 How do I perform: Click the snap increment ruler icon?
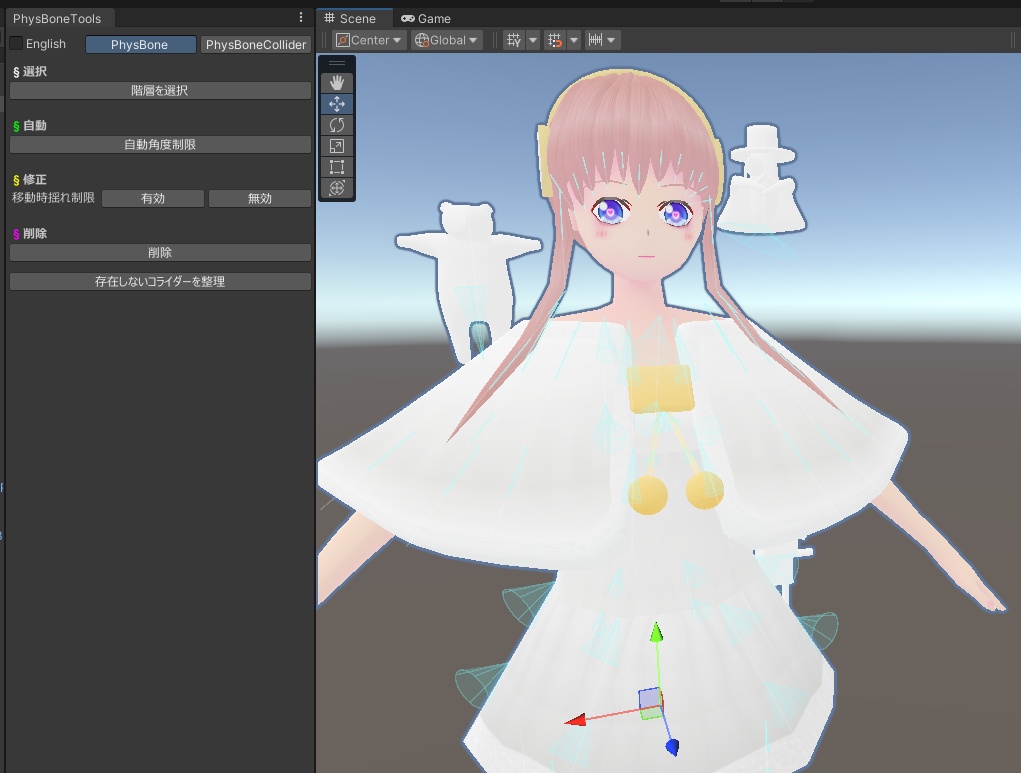pos(595,40)
